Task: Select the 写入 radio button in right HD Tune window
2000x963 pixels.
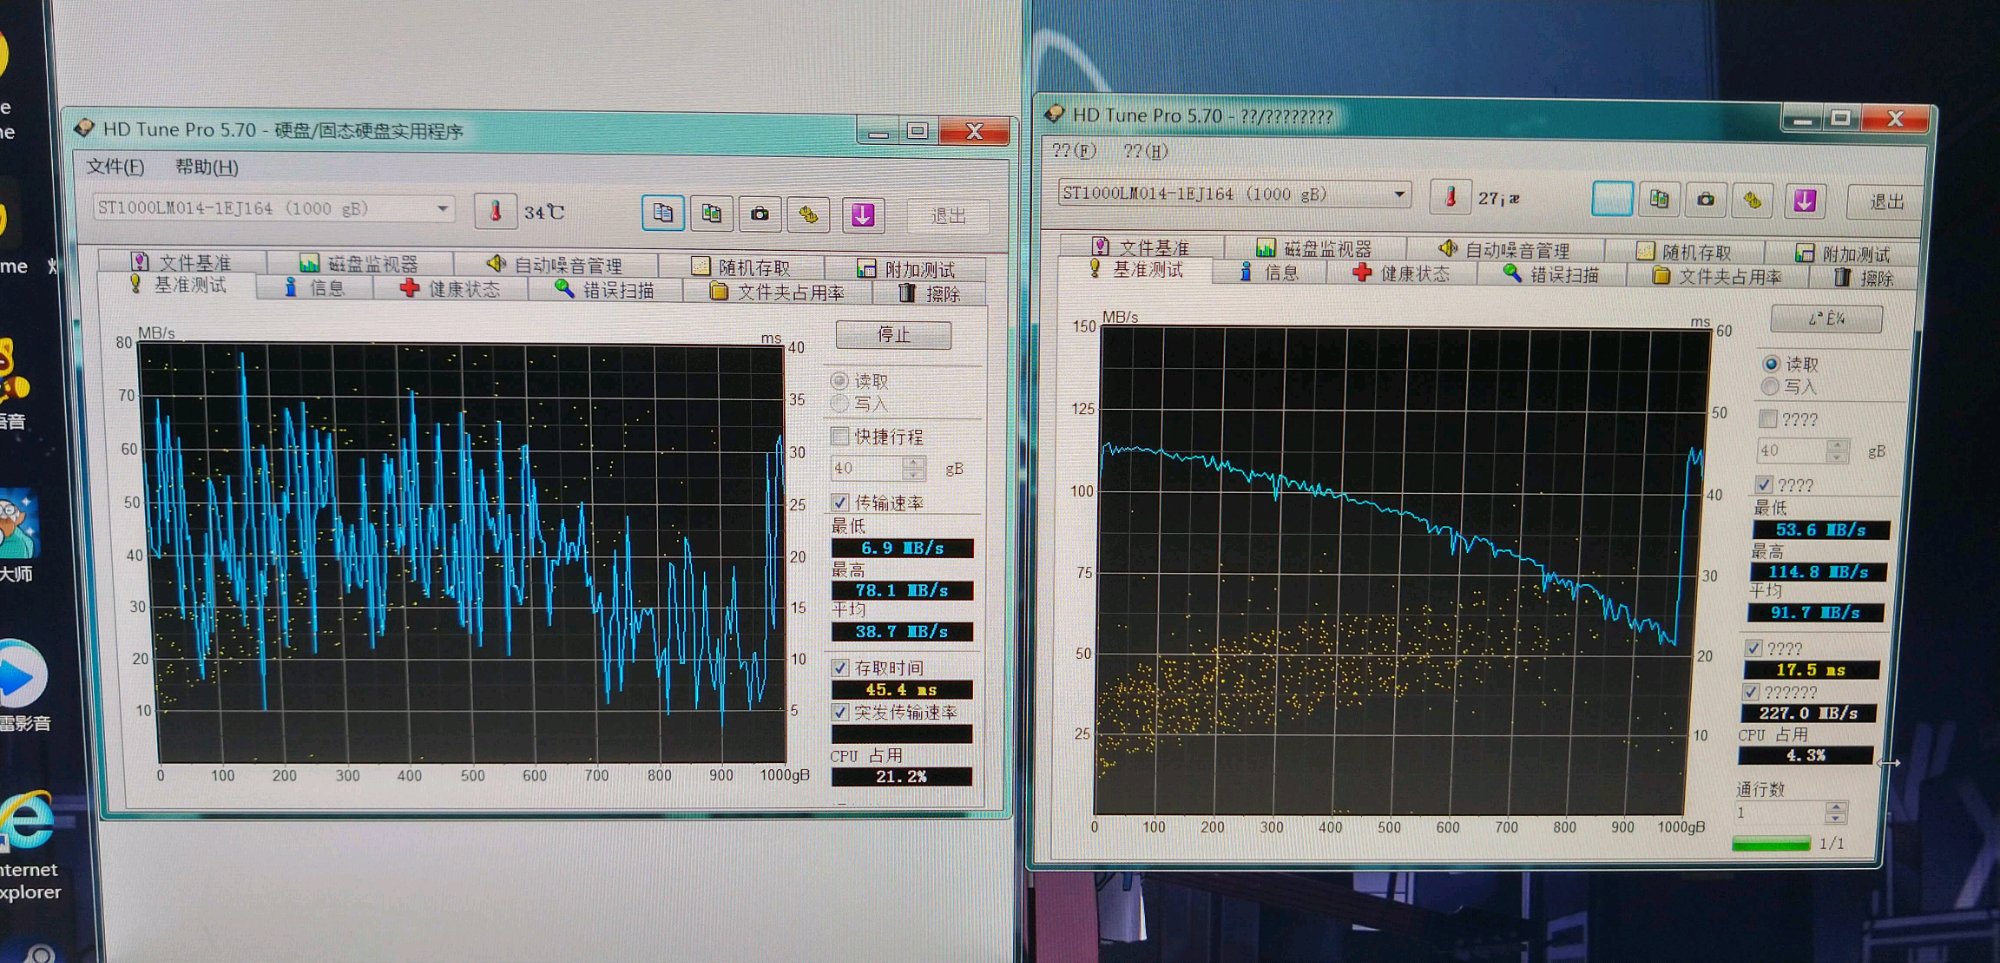Action: (x=1771, y=386)
